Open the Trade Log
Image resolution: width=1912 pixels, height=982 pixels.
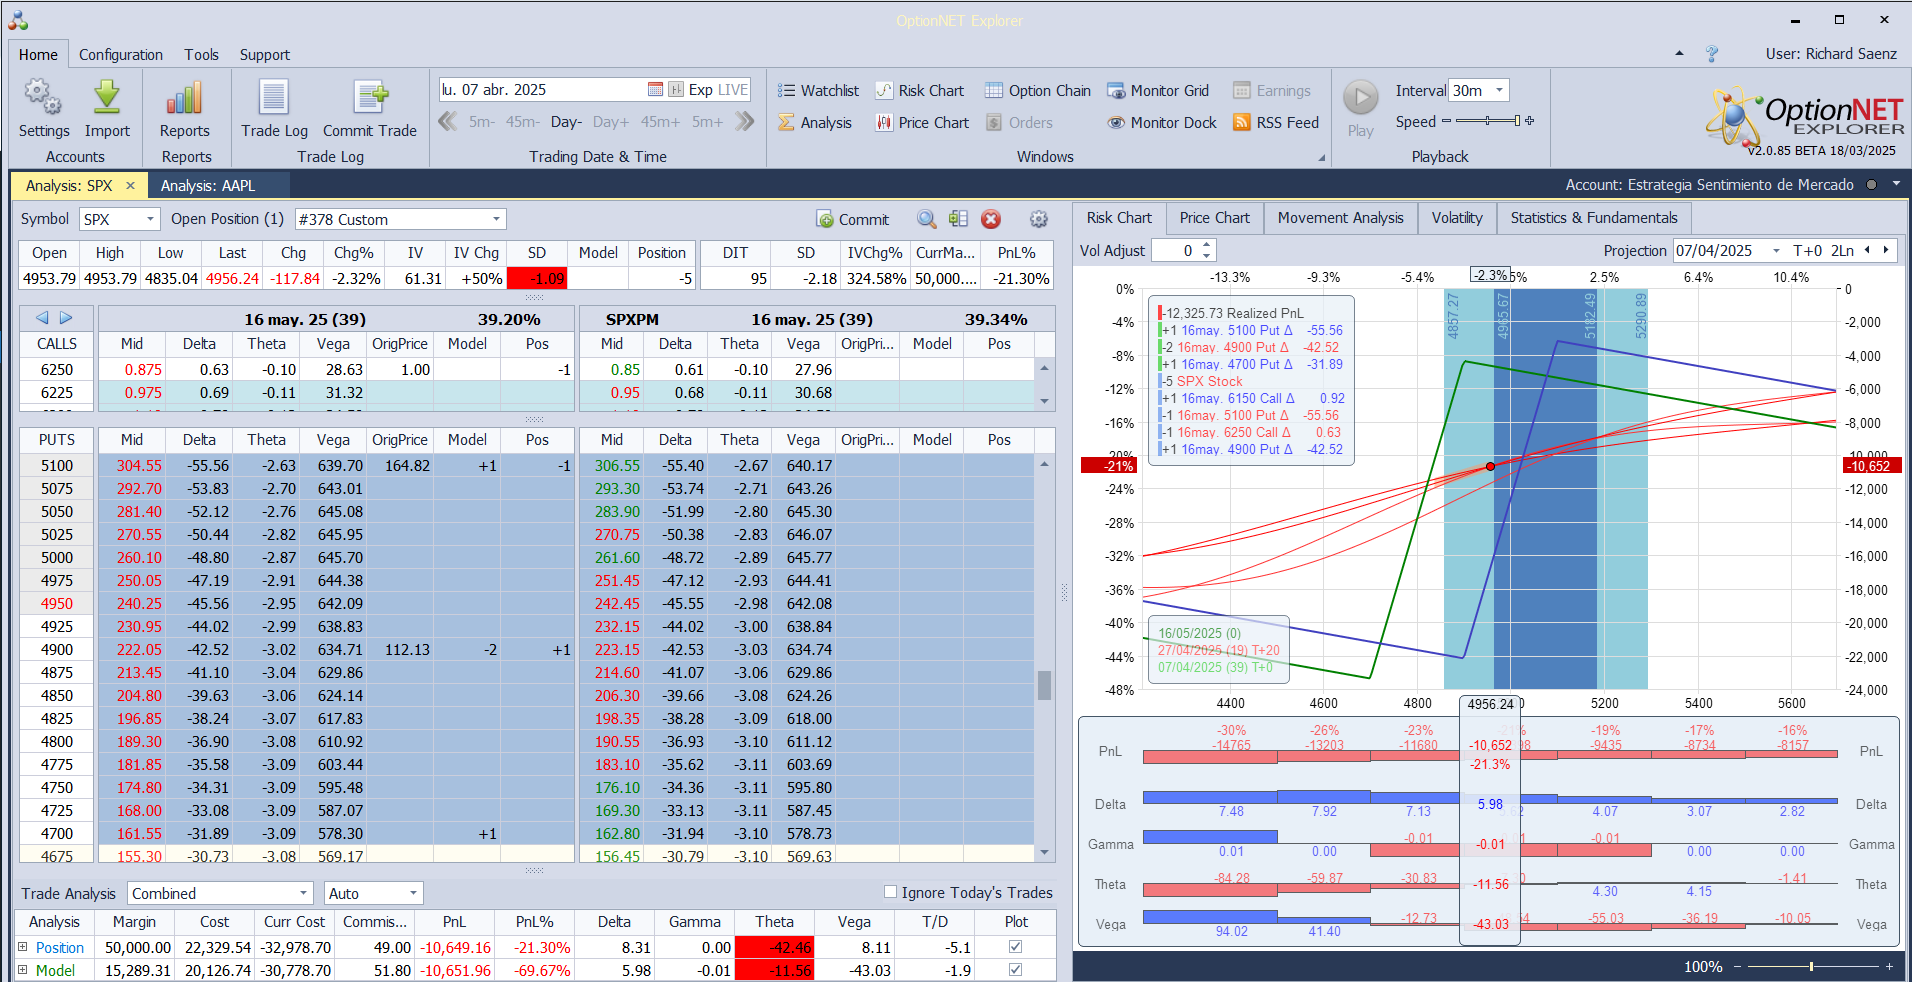(x=274, y=108)
